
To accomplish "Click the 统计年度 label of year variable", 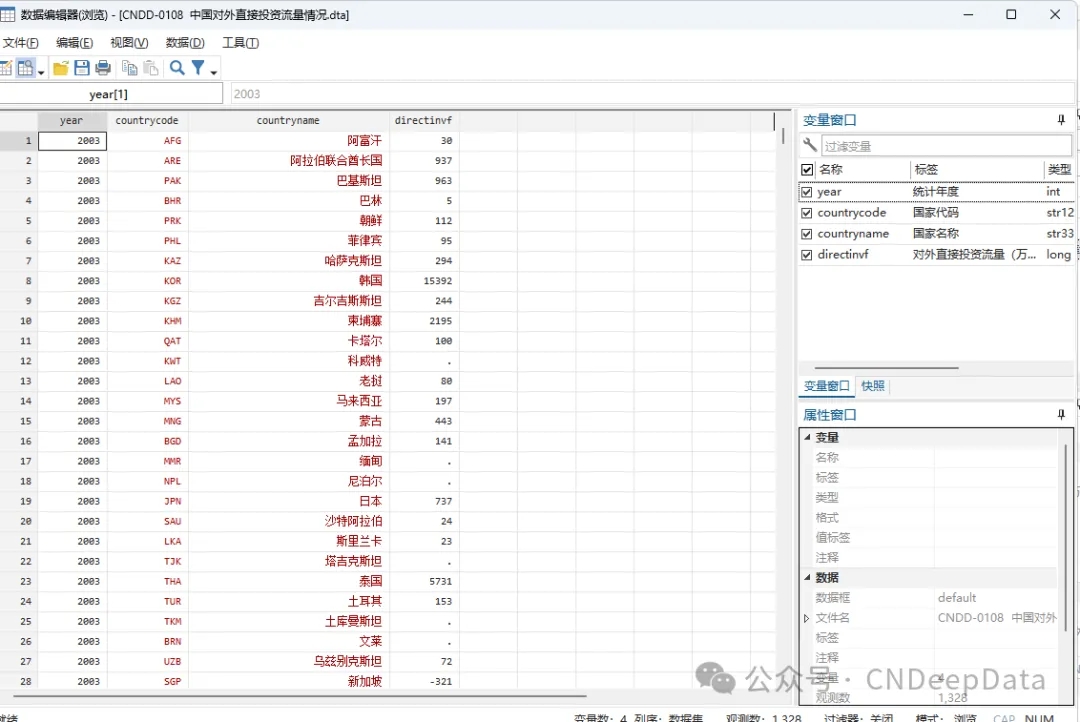I will tap(935, 192).
